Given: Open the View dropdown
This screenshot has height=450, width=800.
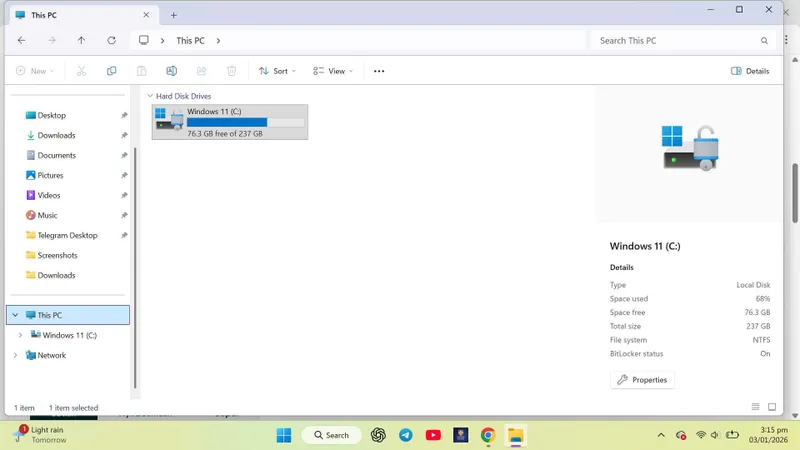Looking at the screenshot, I should [333, 71].
